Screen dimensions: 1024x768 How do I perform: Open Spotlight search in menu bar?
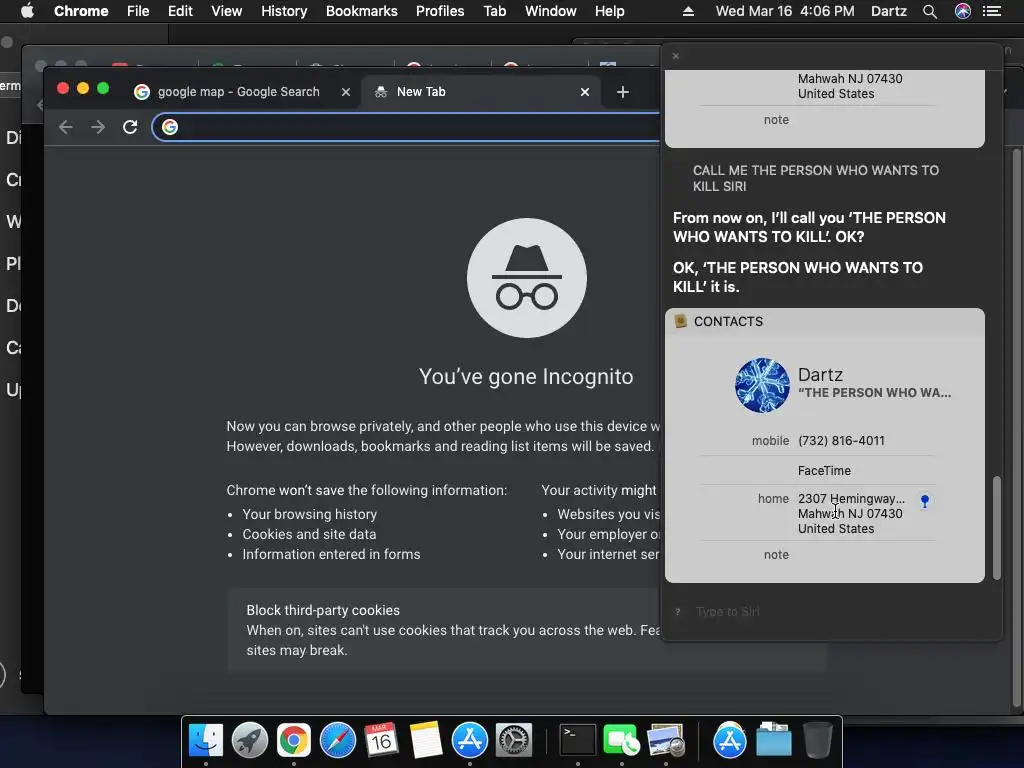click(930, 11)
